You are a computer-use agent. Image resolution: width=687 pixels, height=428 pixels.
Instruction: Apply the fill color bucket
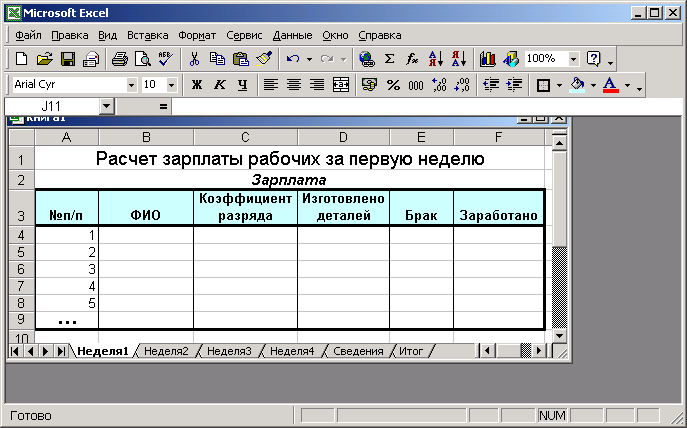577,85
